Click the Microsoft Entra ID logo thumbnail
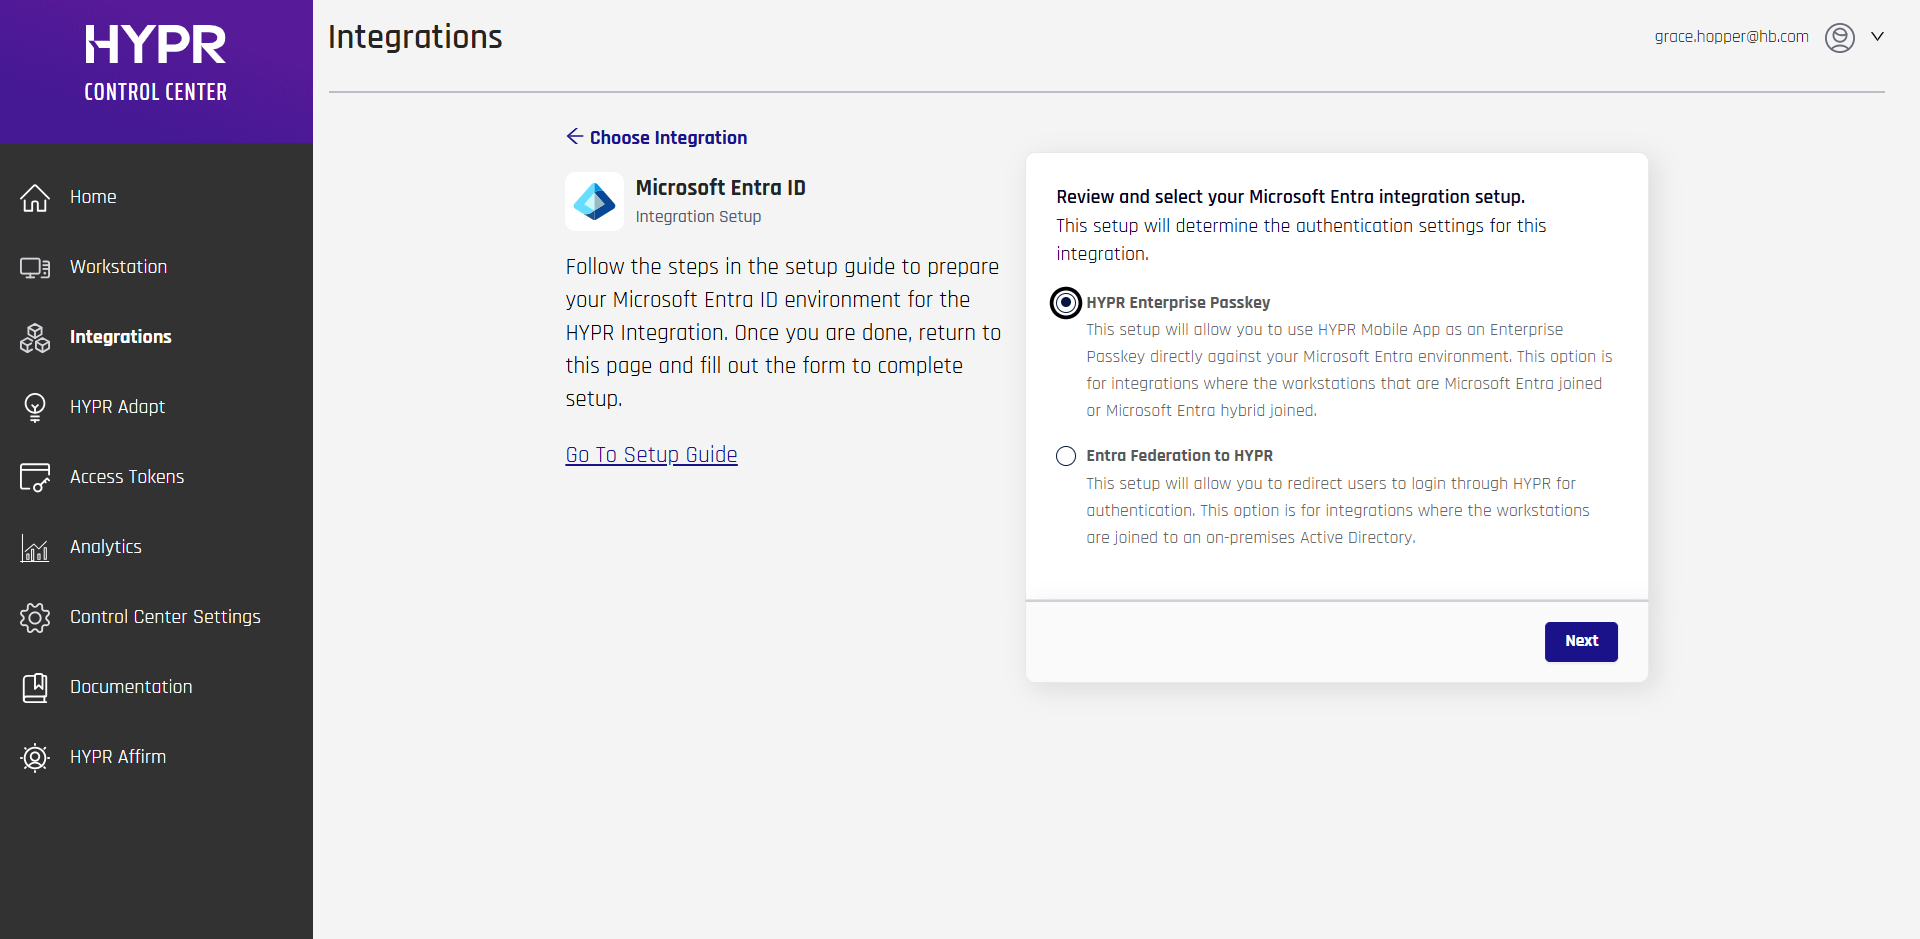Screen dimensions: 1920x939 click(x=594, y=202)
